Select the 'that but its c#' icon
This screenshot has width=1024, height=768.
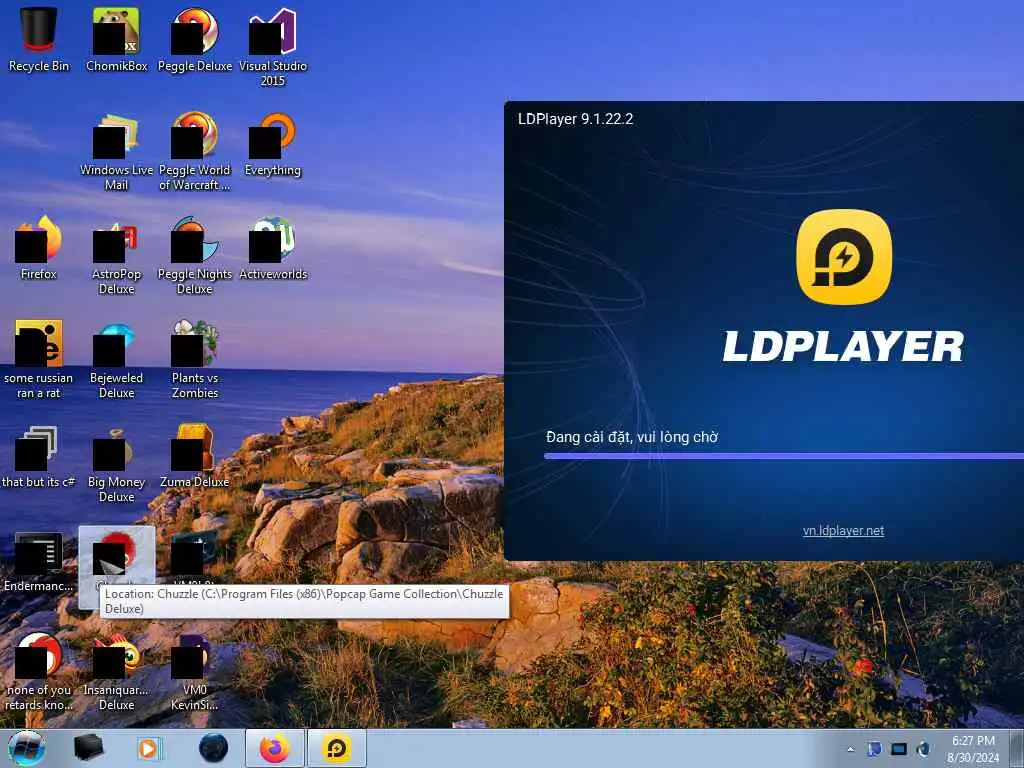tap(39, 457)
